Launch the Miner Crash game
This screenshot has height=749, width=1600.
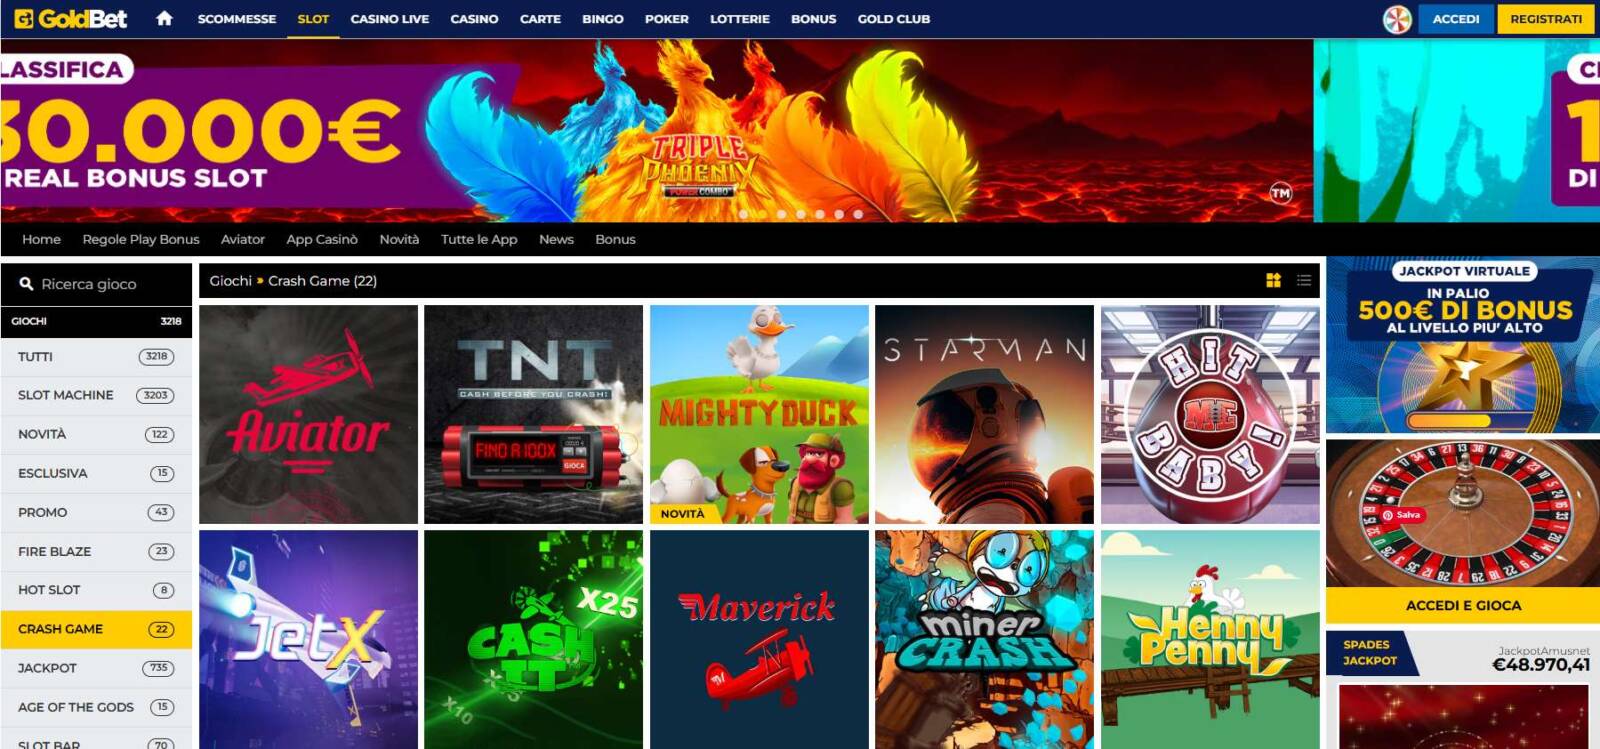pyautogui.click(x=984, y=639)
